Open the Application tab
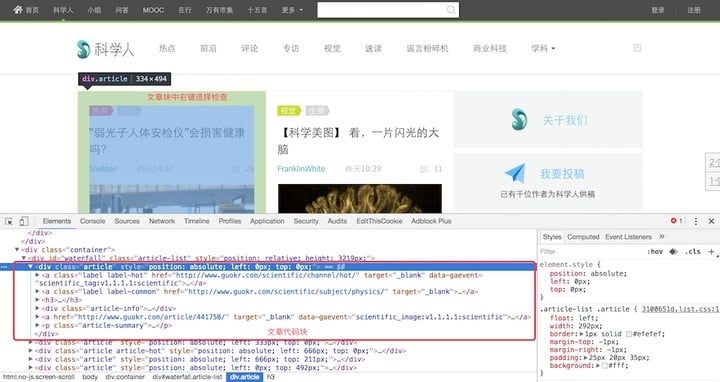720x382 pixels. 267,221
